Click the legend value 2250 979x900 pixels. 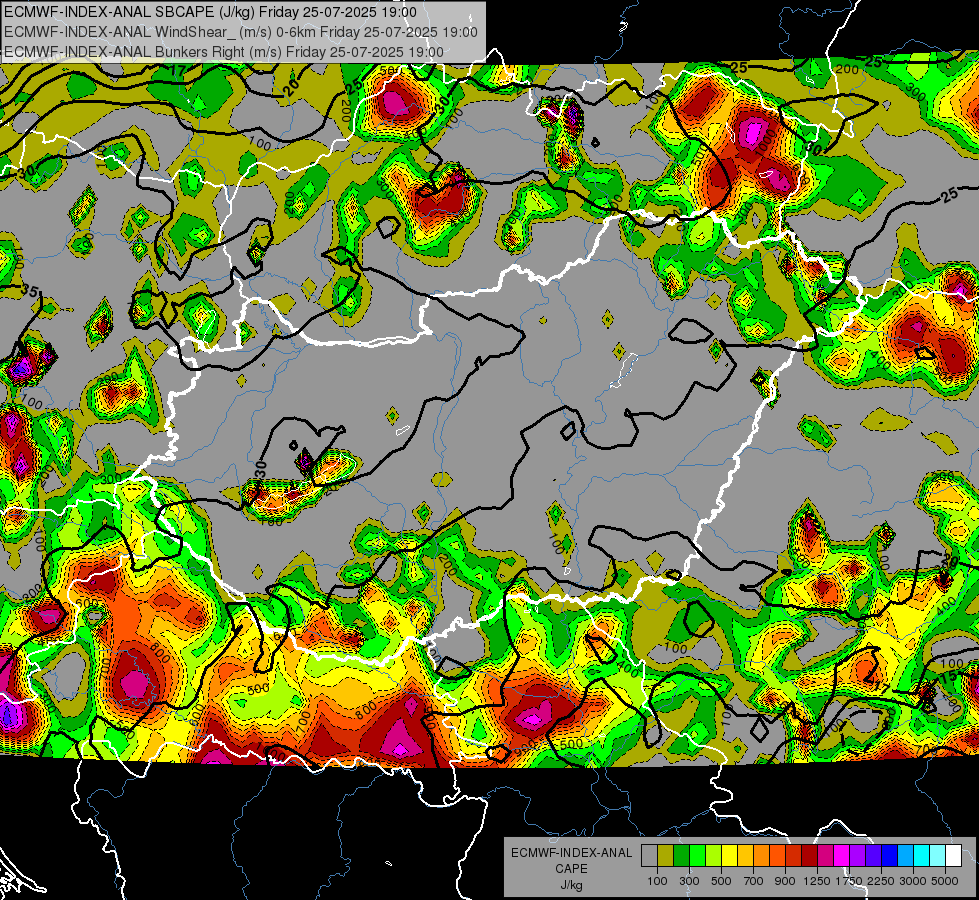pos(881,881)
